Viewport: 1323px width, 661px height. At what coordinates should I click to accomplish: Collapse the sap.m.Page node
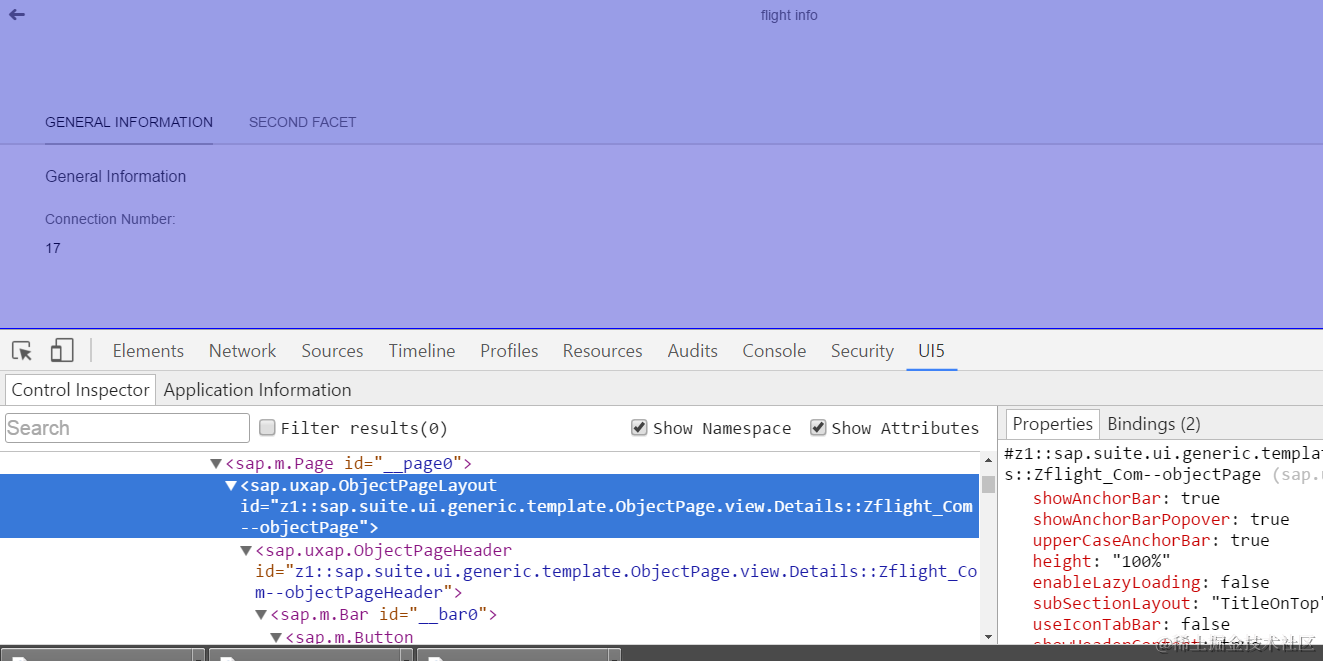pyautogui.click(x=216, y=464)
